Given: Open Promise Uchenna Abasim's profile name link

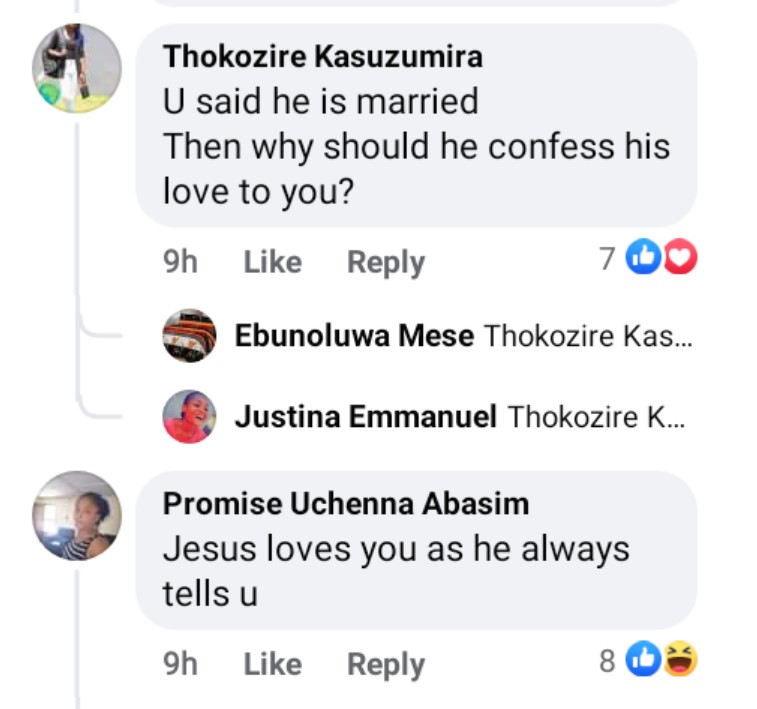Looking at the screenshot, I should click(346, 504).
